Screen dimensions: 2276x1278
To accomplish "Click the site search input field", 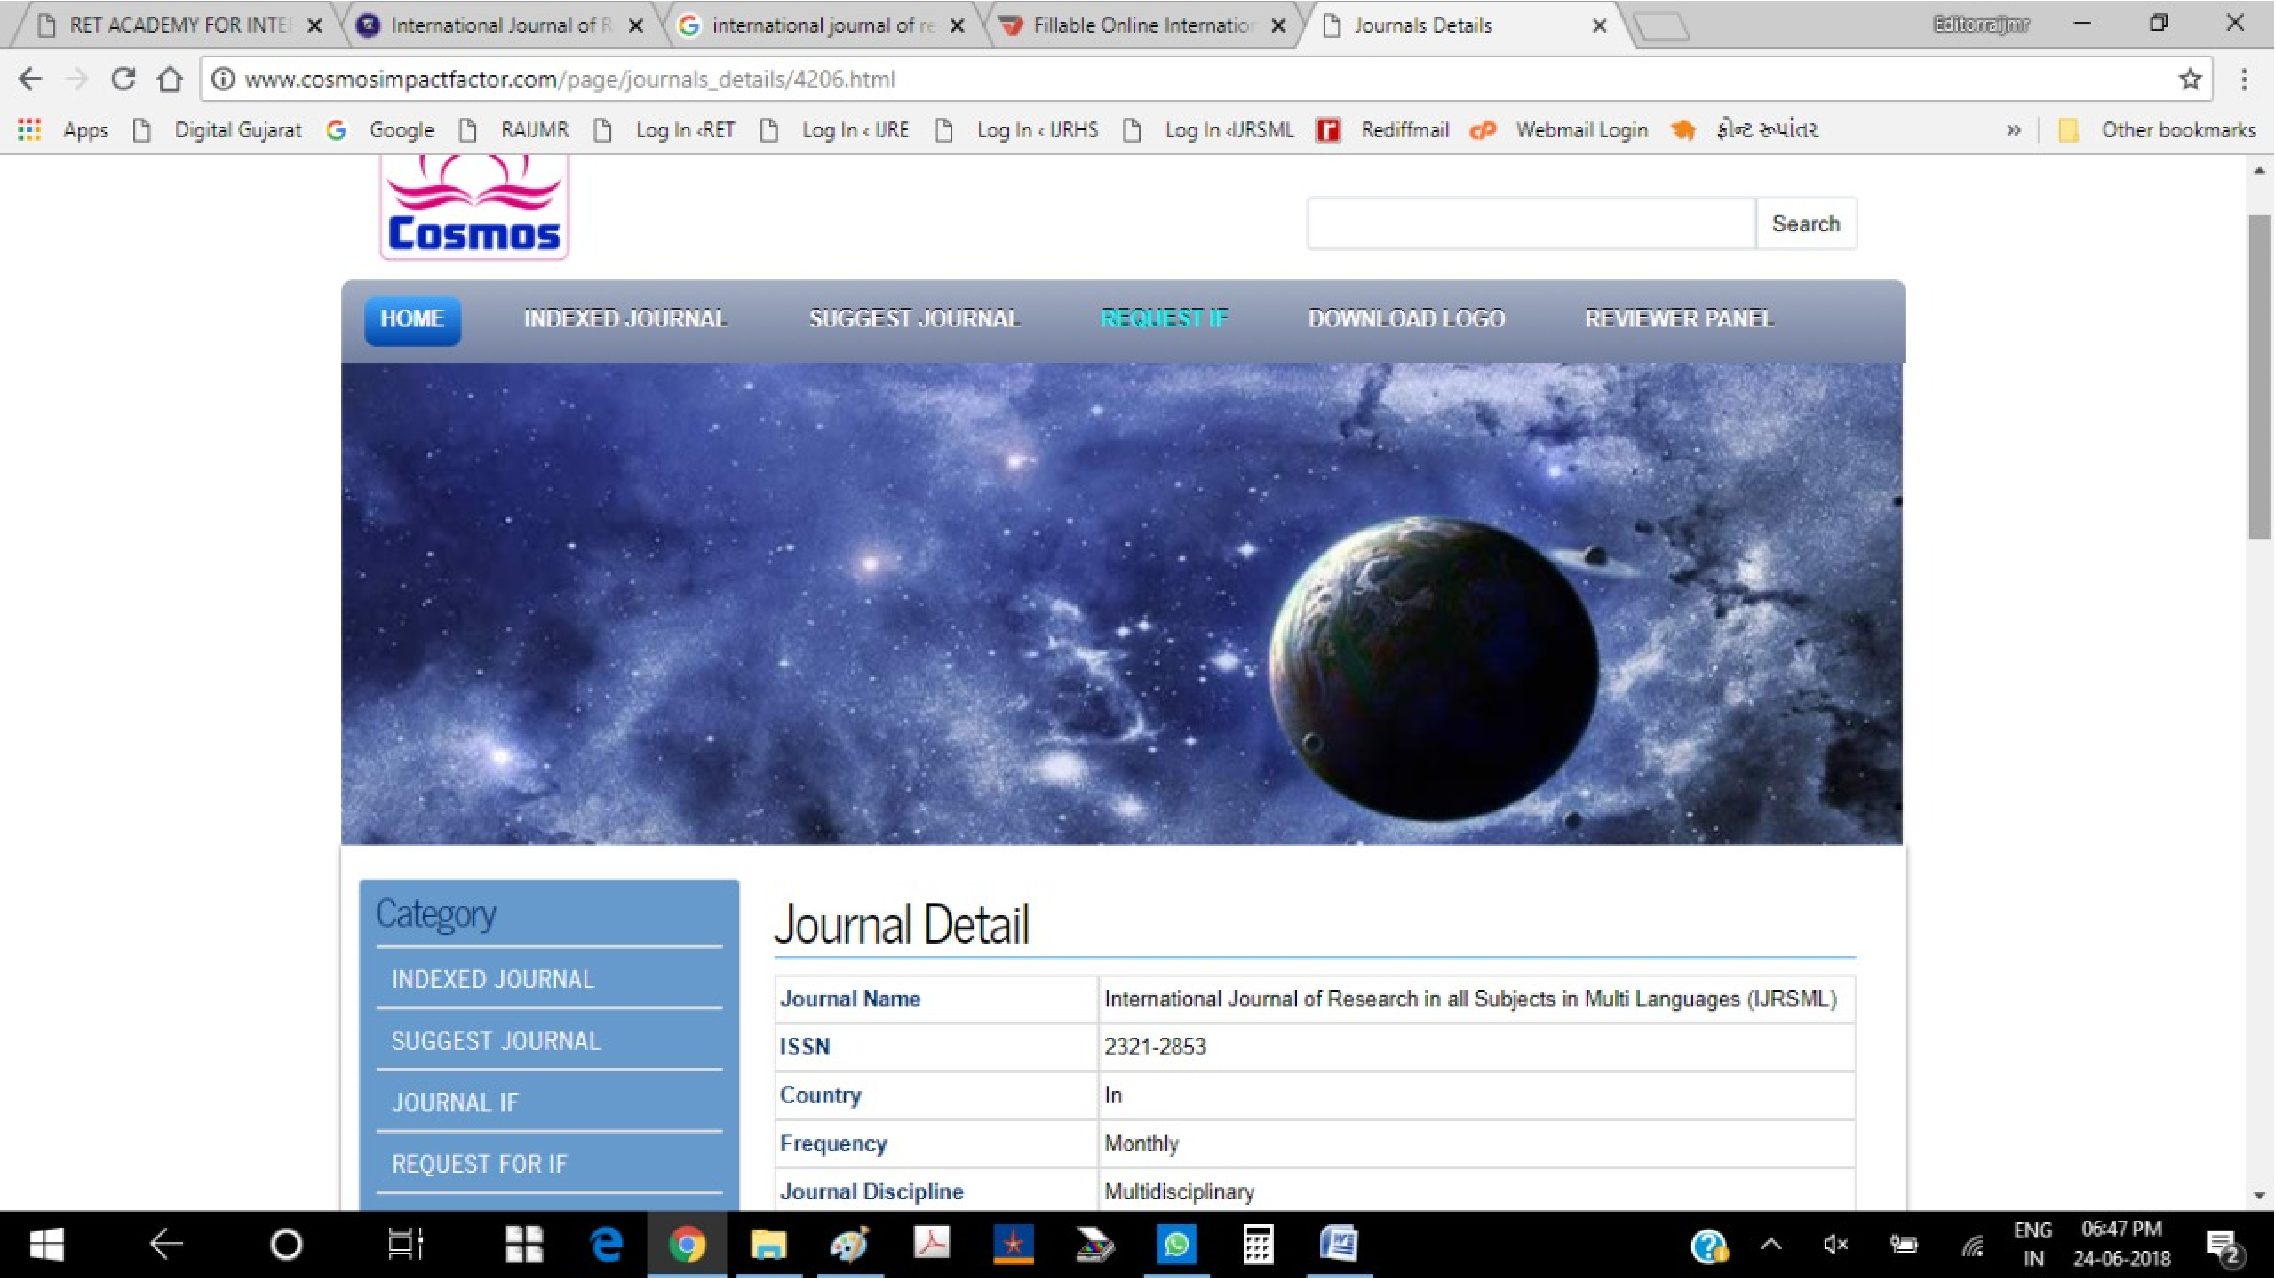I will (1530, 223).
